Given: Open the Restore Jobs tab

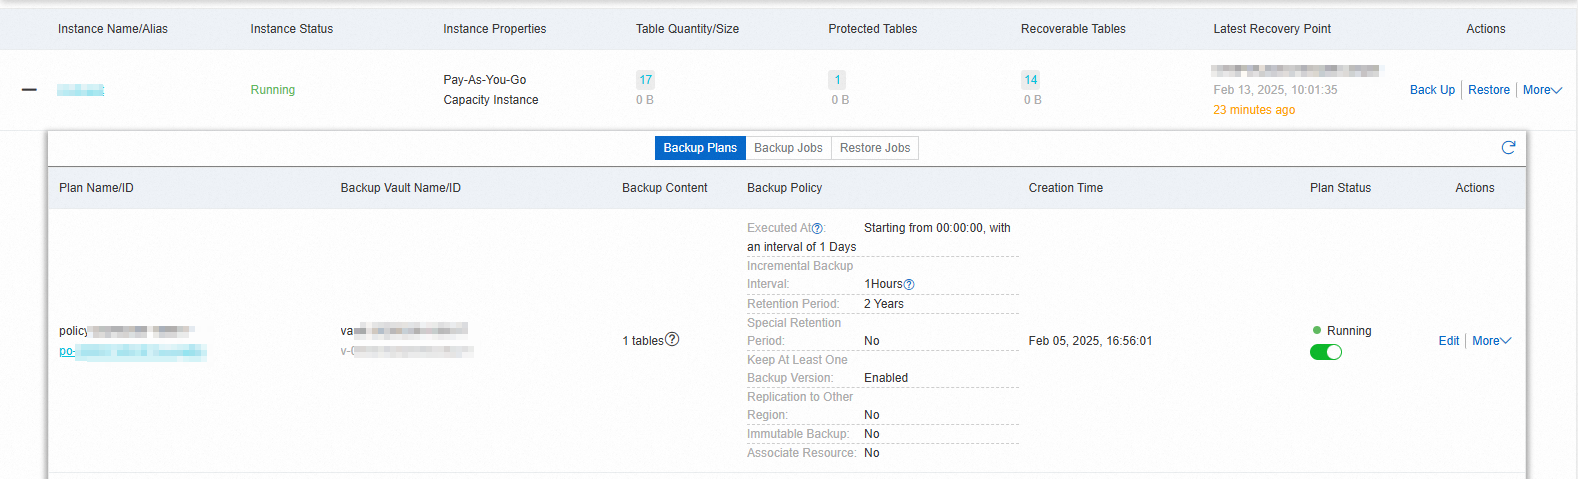Looking at the screenshot, I should point(875,148).
